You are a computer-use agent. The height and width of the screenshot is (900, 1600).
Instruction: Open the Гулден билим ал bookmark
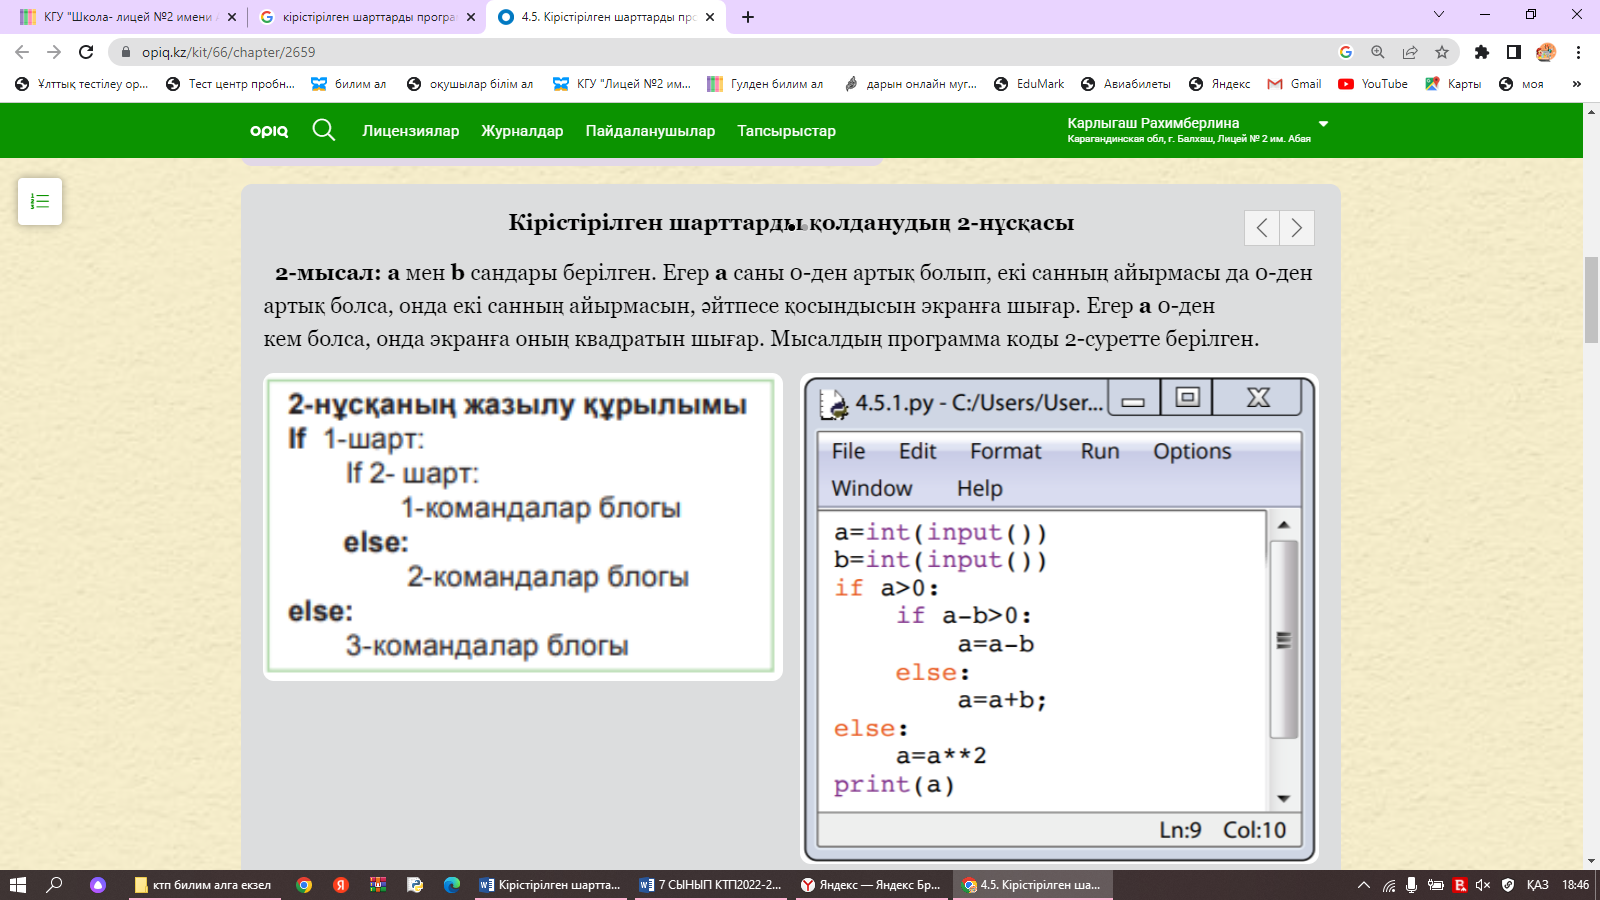[765, 84]
